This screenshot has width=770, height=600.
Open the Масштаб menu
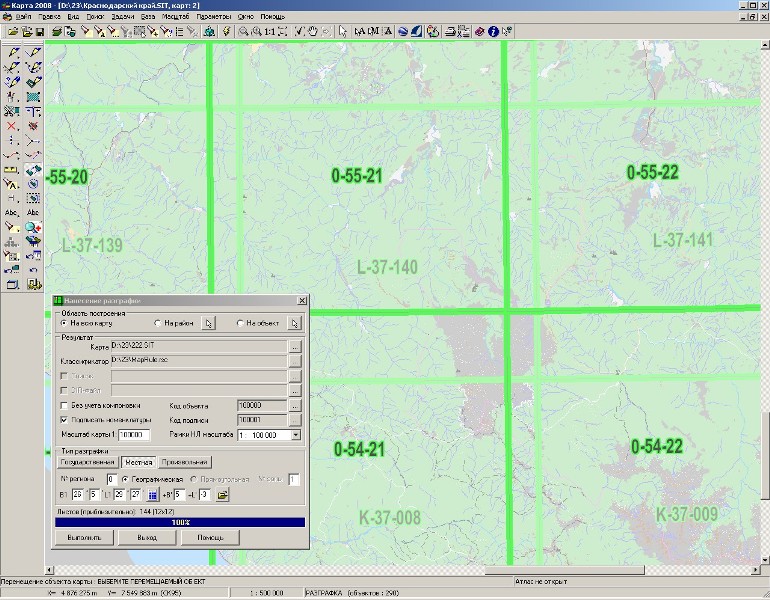[174, 18]
